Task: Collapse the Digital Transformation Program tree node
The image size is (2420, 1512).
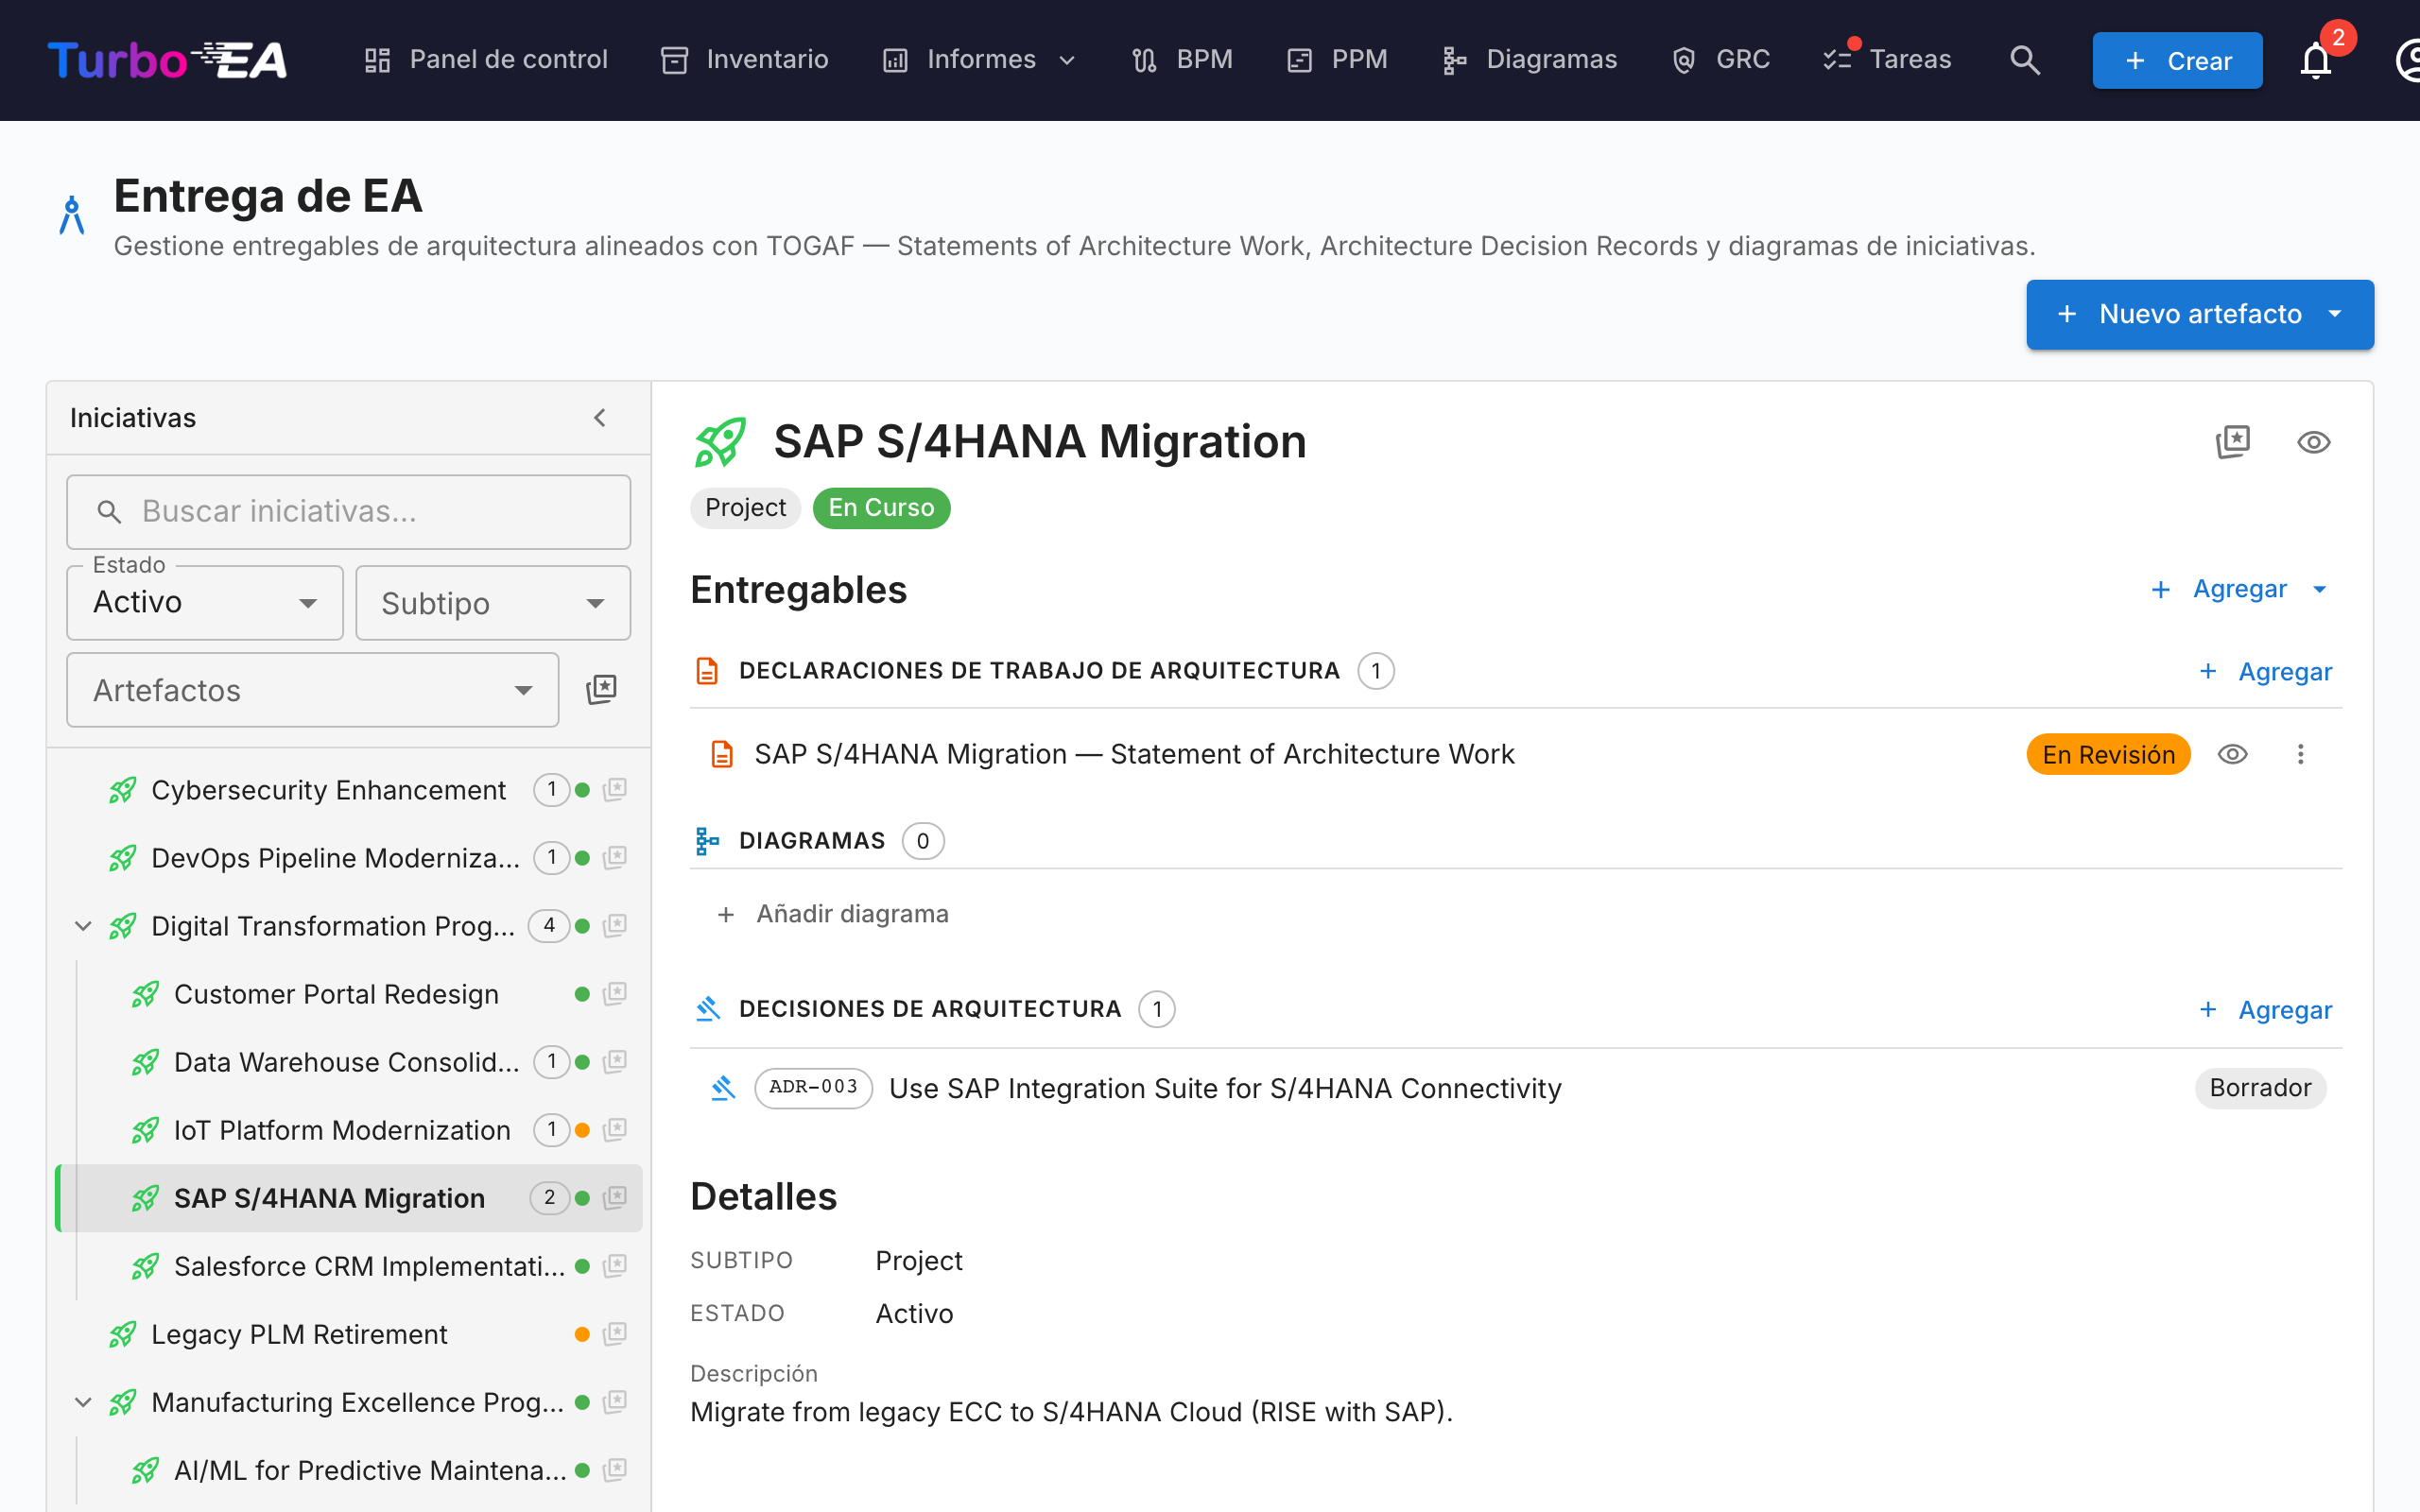Action: tap(83, 926)
